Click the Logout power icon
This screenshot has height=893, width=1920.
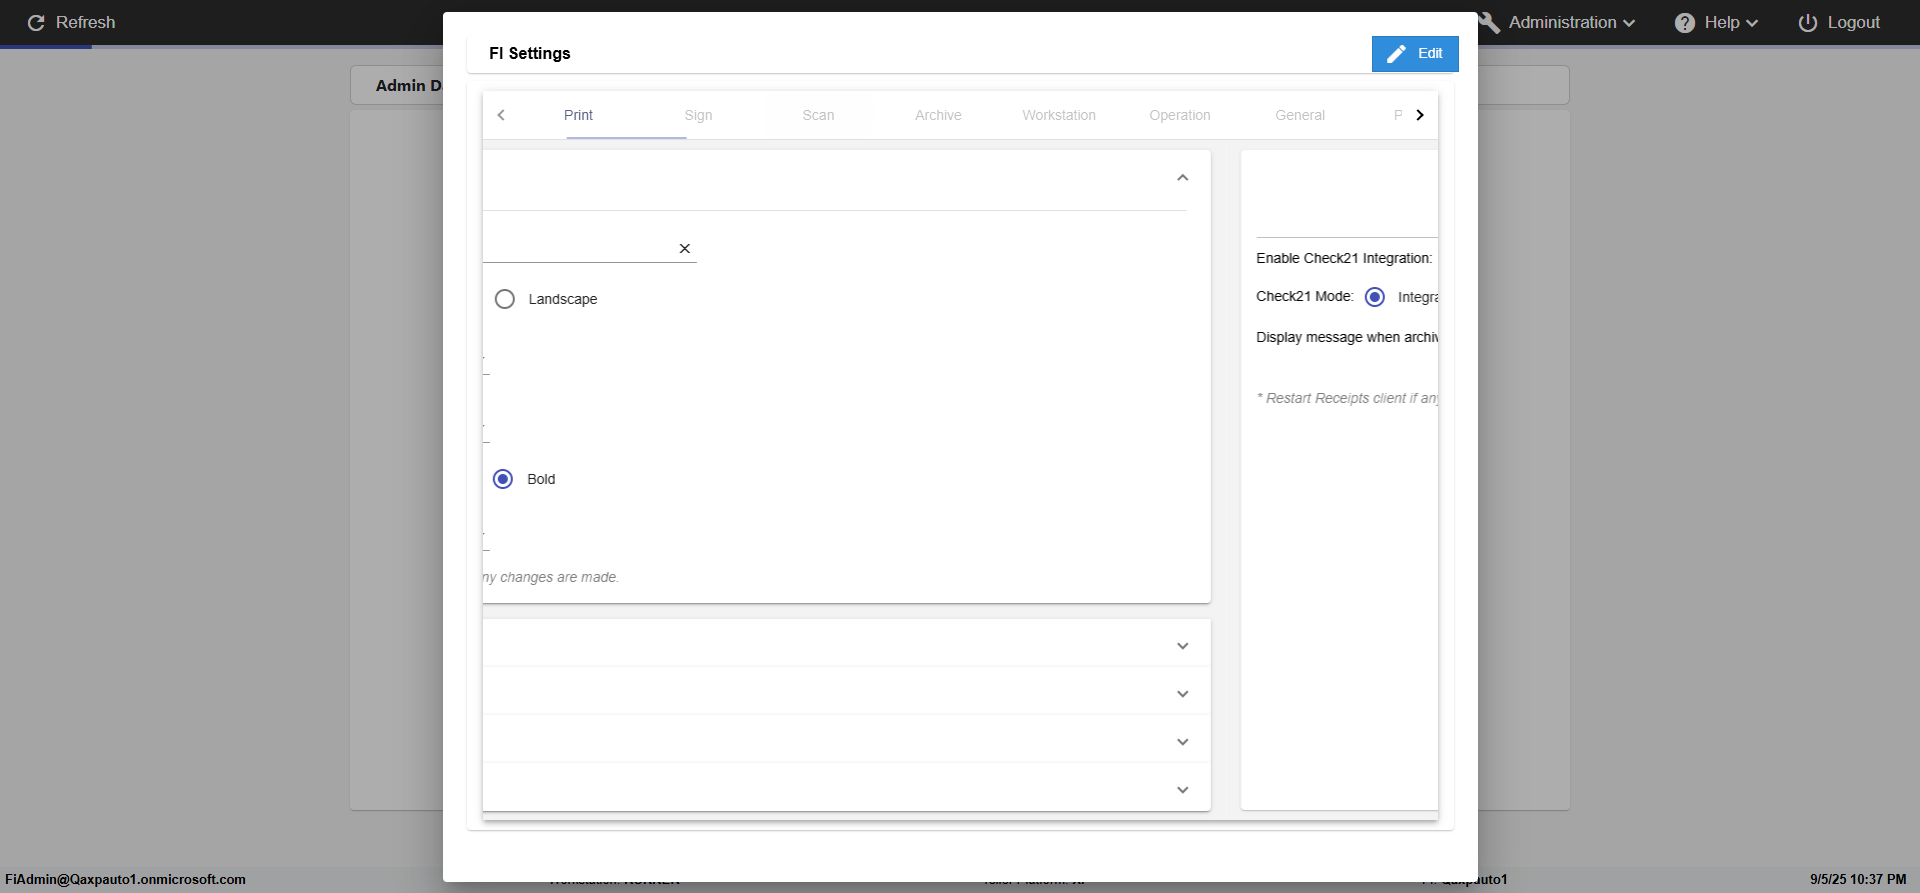[1808, 23]
